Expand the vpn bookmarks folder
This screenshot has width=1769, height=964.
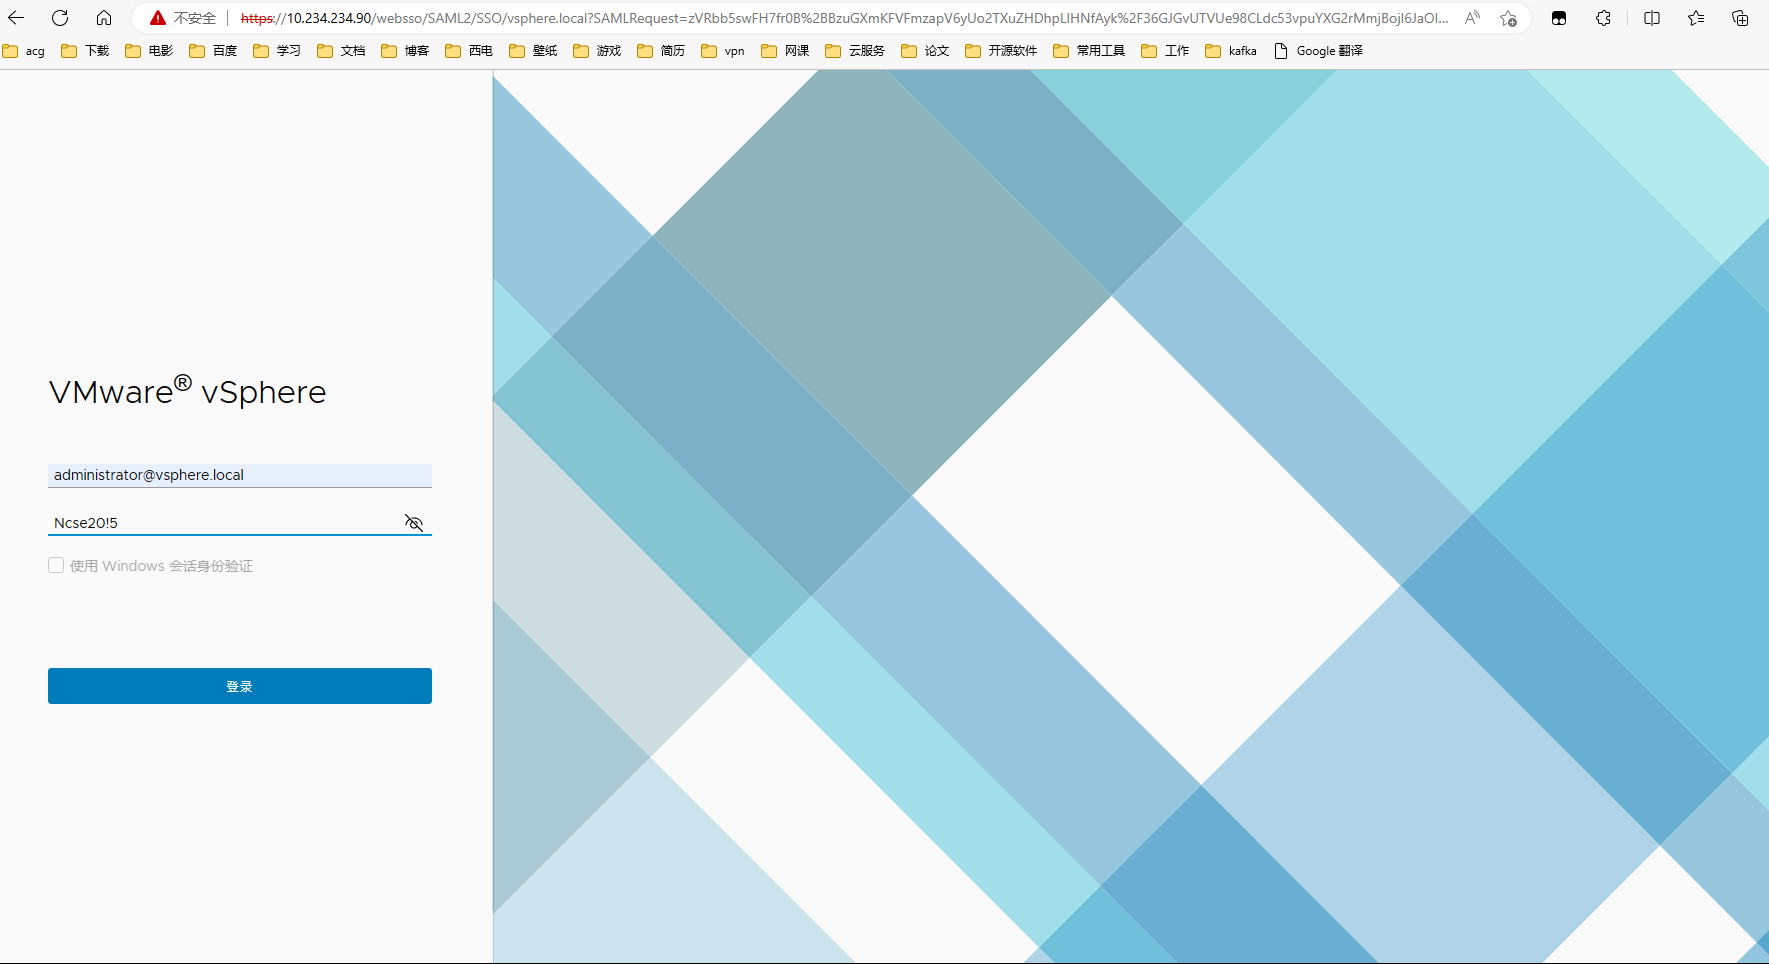[x=723, y=51]
